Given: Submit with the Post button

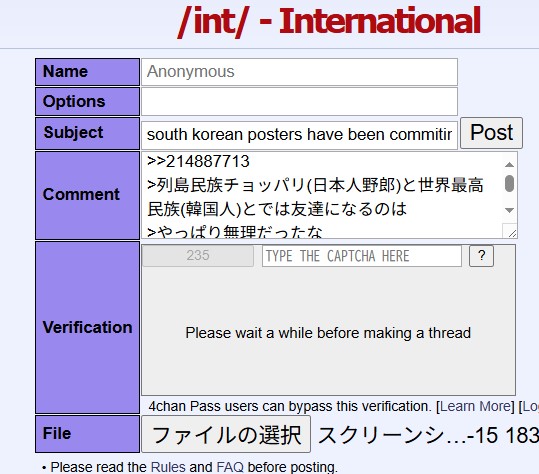Looking at the screenshot, I should [x=491, y=133].
